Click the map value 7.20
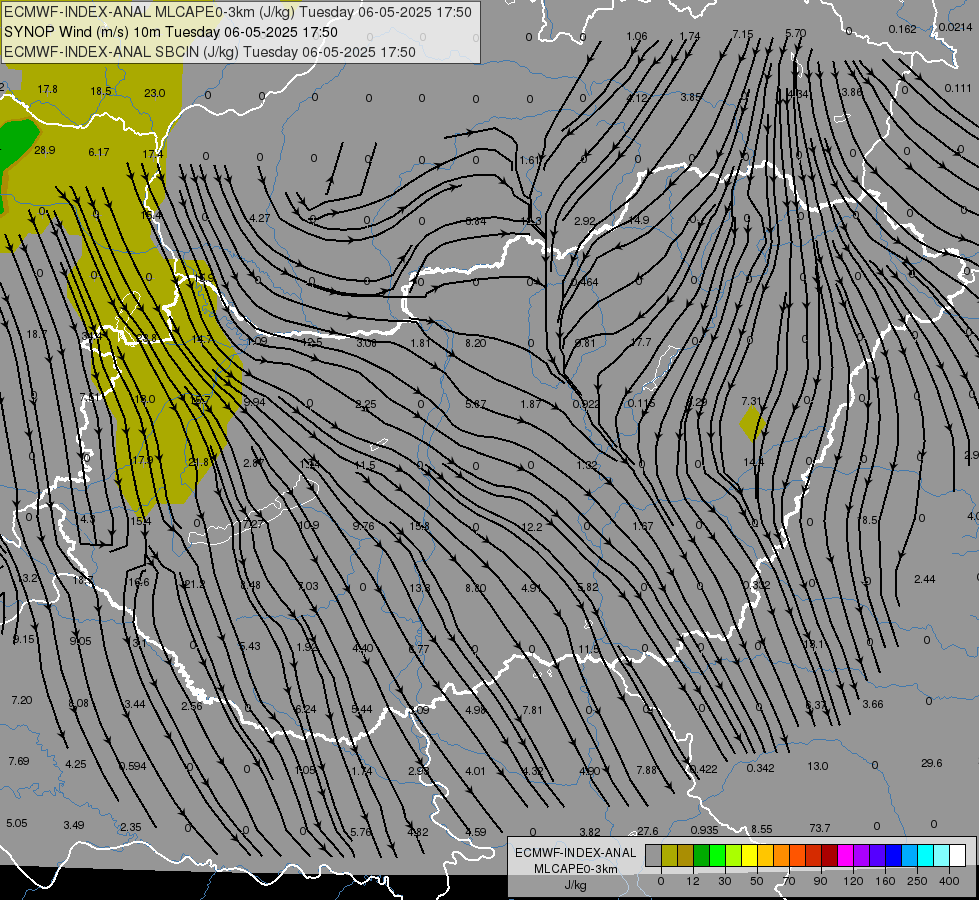The height and width of the screenshot is (900, 979). pos(21,700)
